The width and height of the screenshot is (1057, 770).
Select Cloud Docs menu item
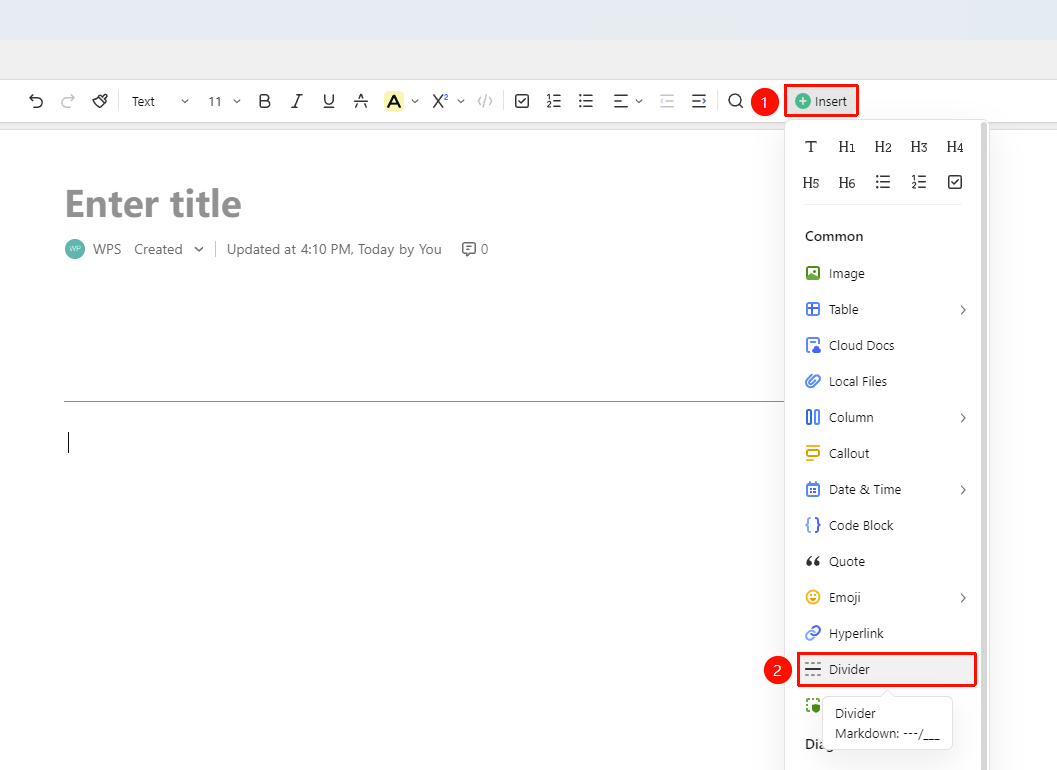(886, 345)
